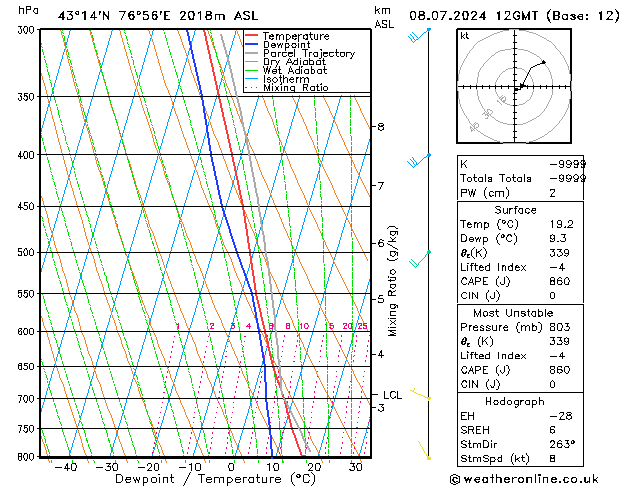The image size is (629, 486).
Task: Click the 30 temperature axis label
Action: tap(355, 467)
